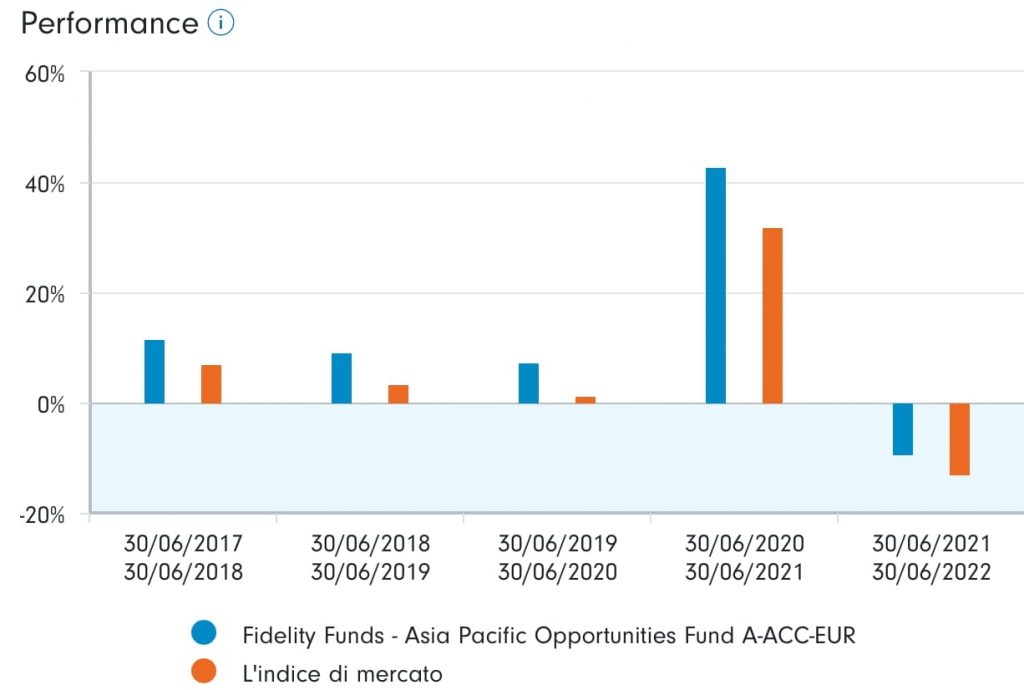Screen dimensions: 1024x690
Task: Click the Performance heading text
Action: click(x=109, y=23)
